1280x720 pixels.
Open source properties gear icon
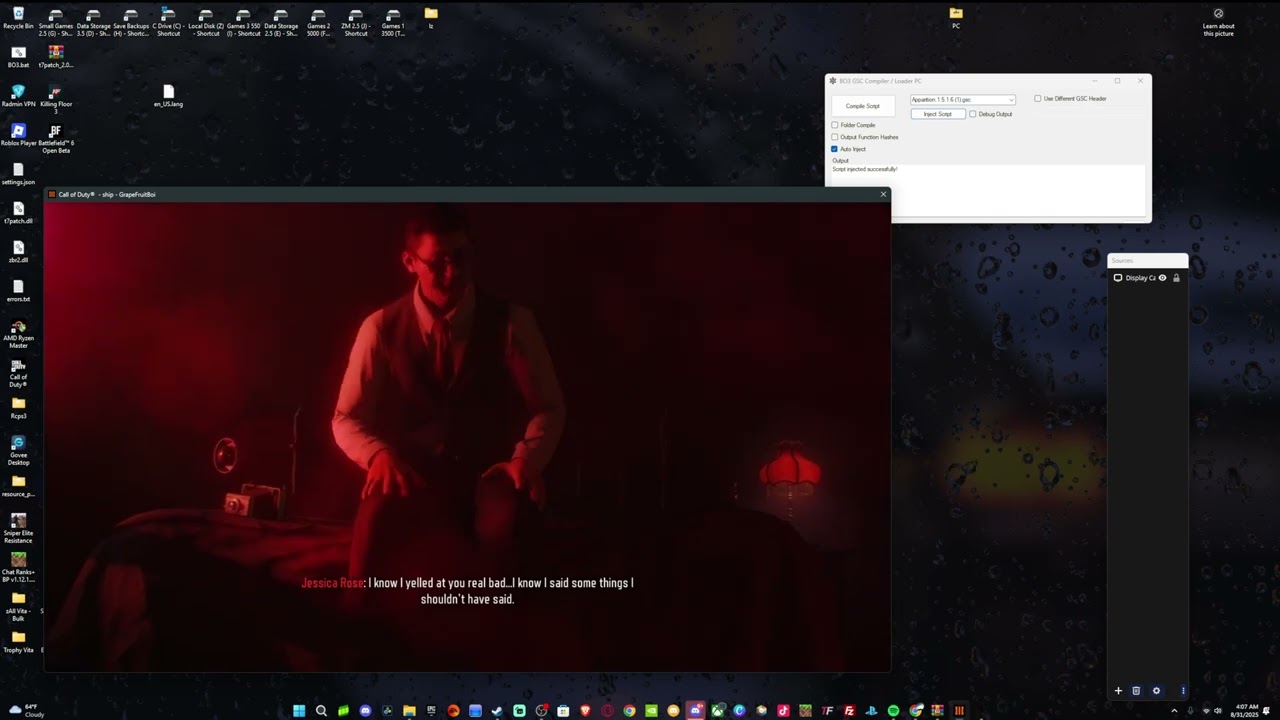tap(1156, 691)
